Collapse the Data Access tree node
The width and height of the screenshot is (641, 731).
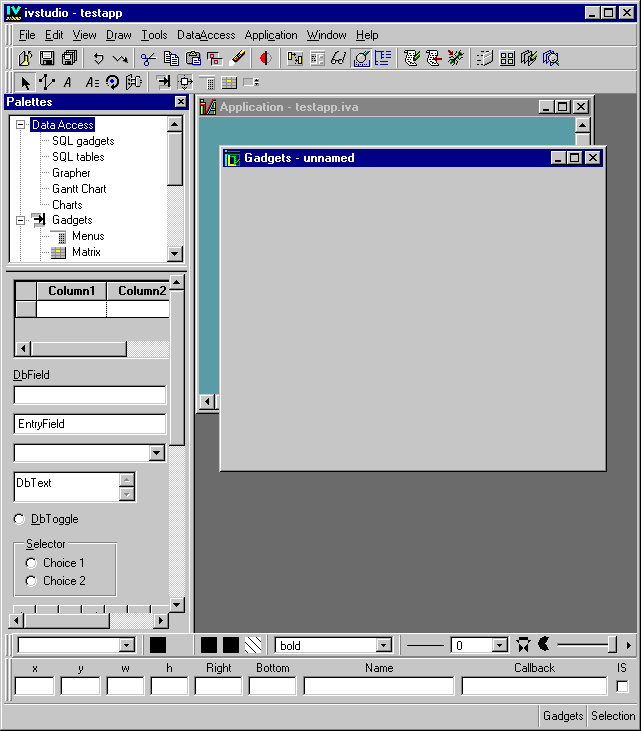pos(21,125)
